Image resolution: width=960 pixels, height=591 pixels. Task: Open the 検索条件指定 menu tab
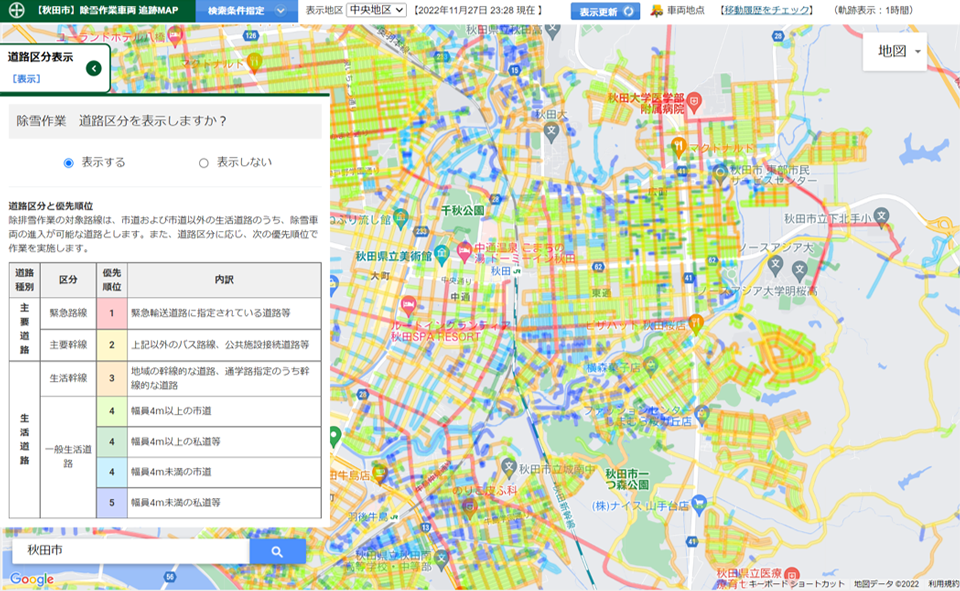click(x=238, y=11)
